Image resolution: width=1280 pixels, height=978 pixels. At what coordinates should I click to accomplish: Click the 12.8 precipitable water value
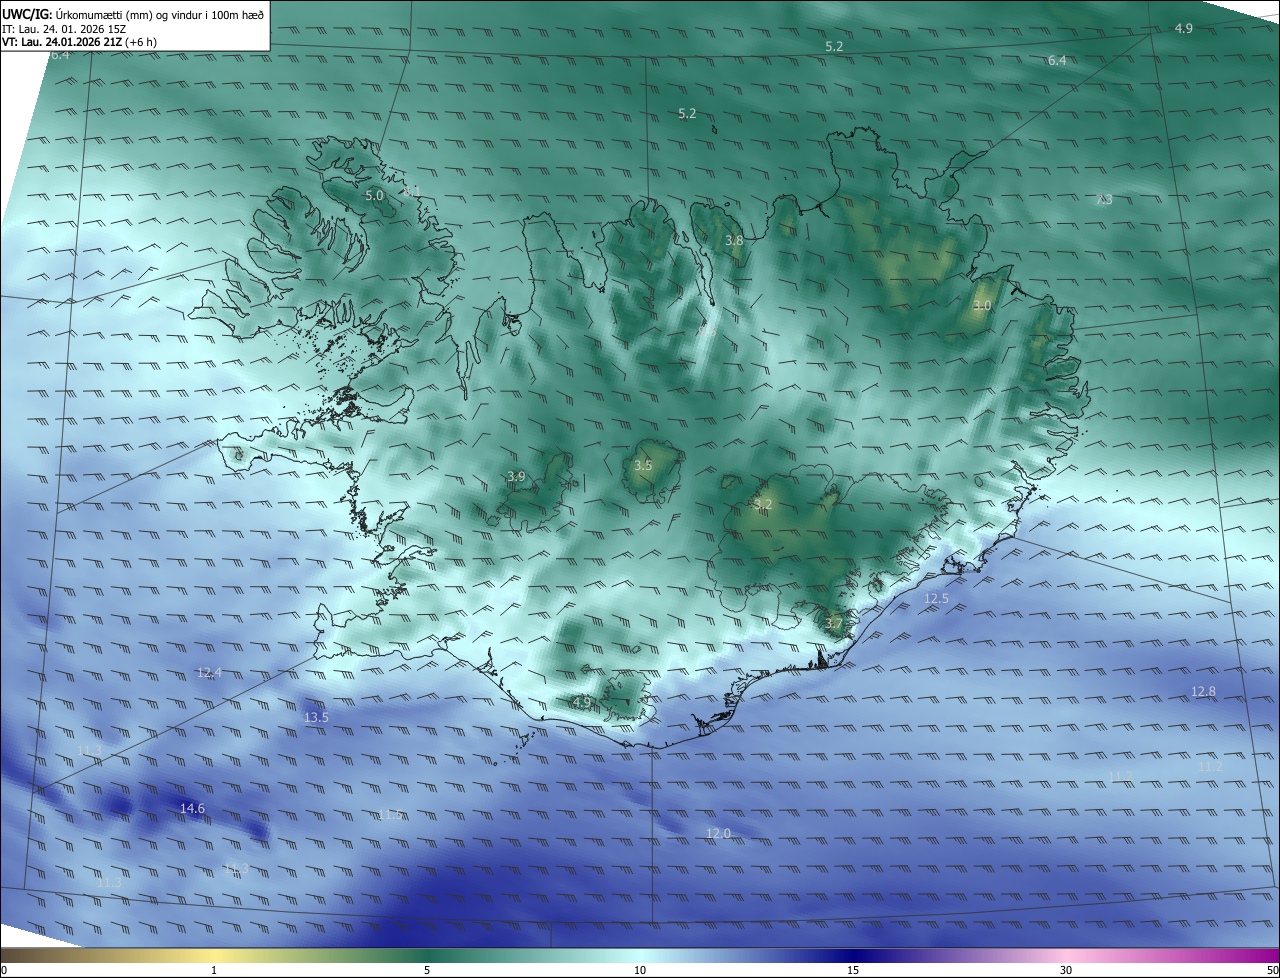(1203, 692)
